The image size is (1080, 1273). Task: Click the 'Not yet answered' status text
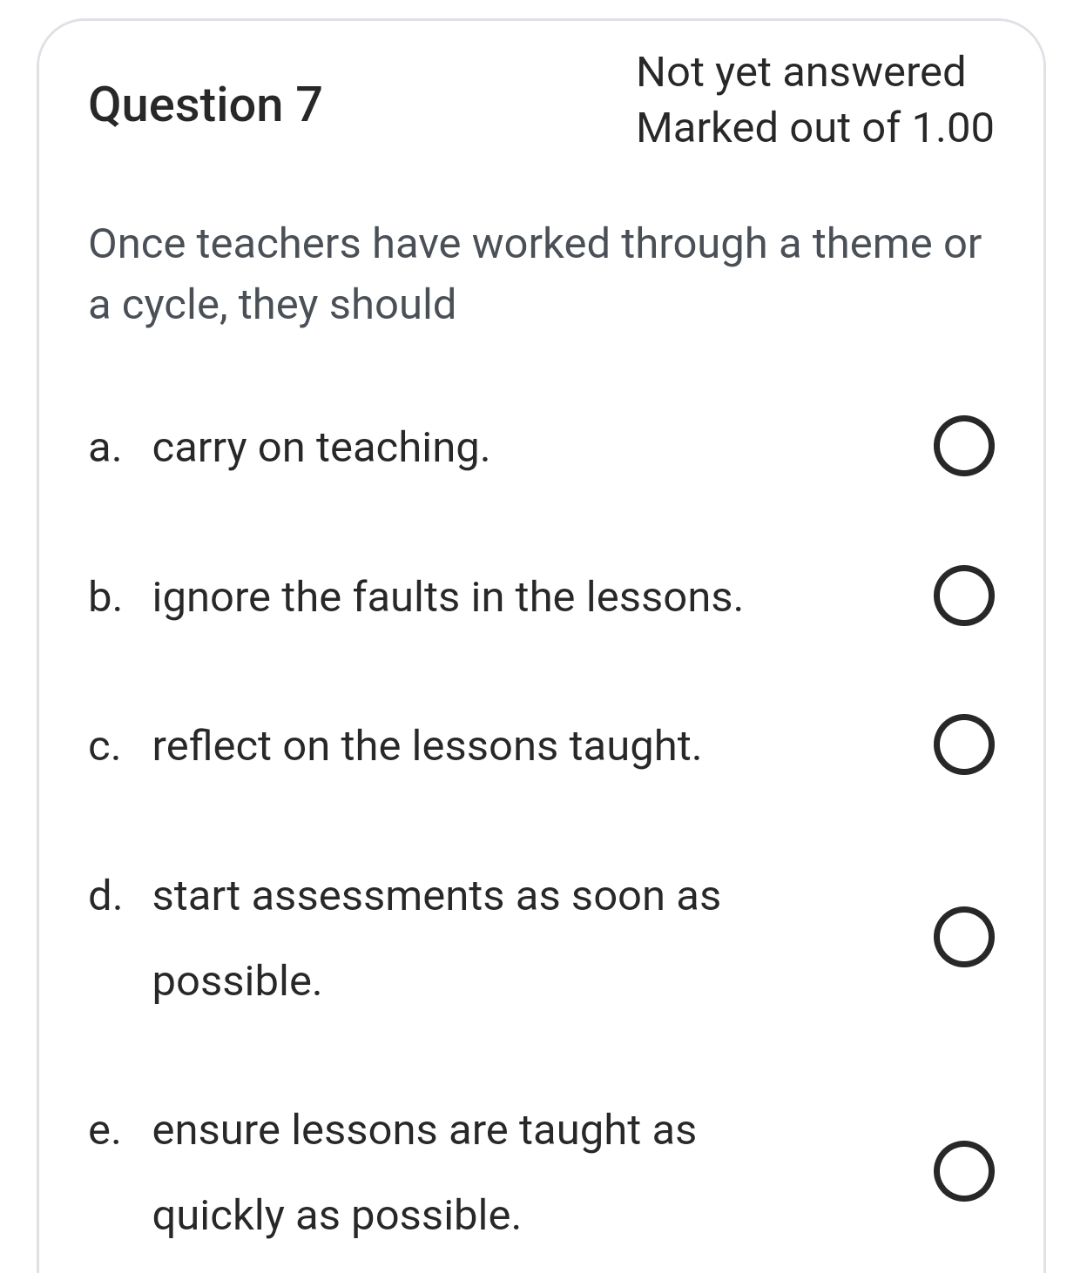801,73
